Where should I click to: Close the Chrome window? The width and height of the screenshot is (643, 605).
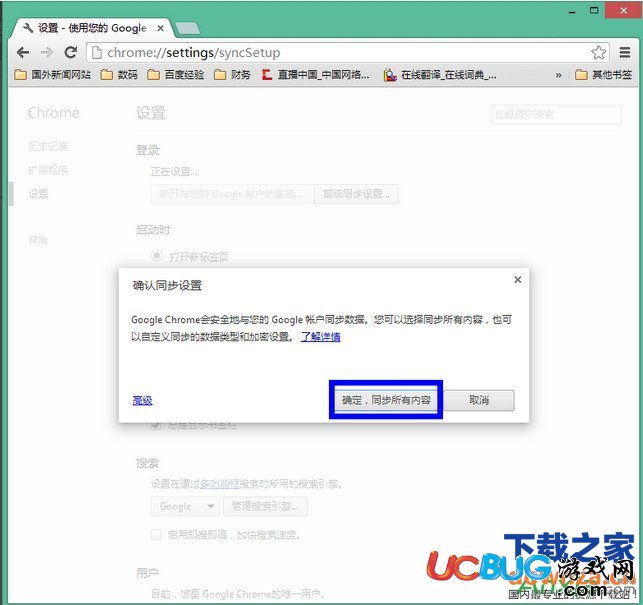click(x=624, y=10)
